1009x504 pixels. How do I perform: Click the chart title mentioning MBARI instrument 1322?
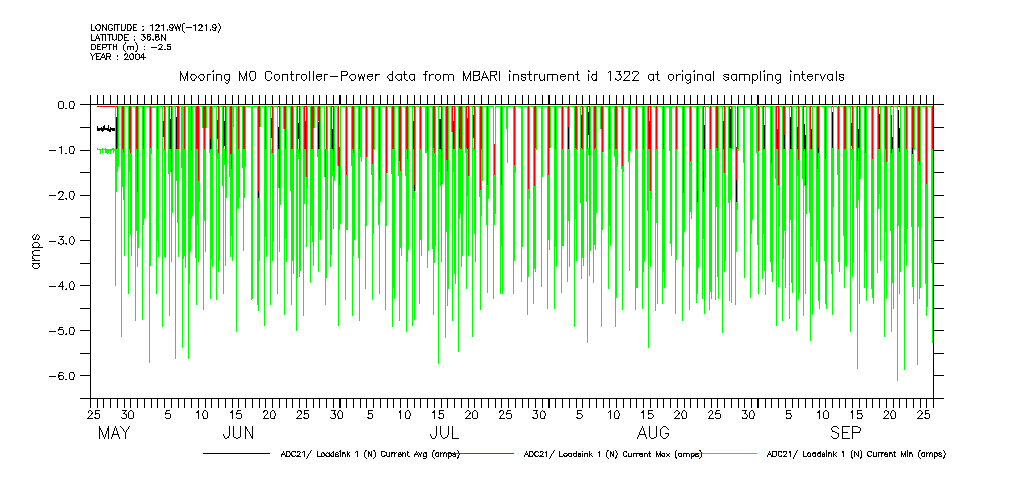(511, 76)
